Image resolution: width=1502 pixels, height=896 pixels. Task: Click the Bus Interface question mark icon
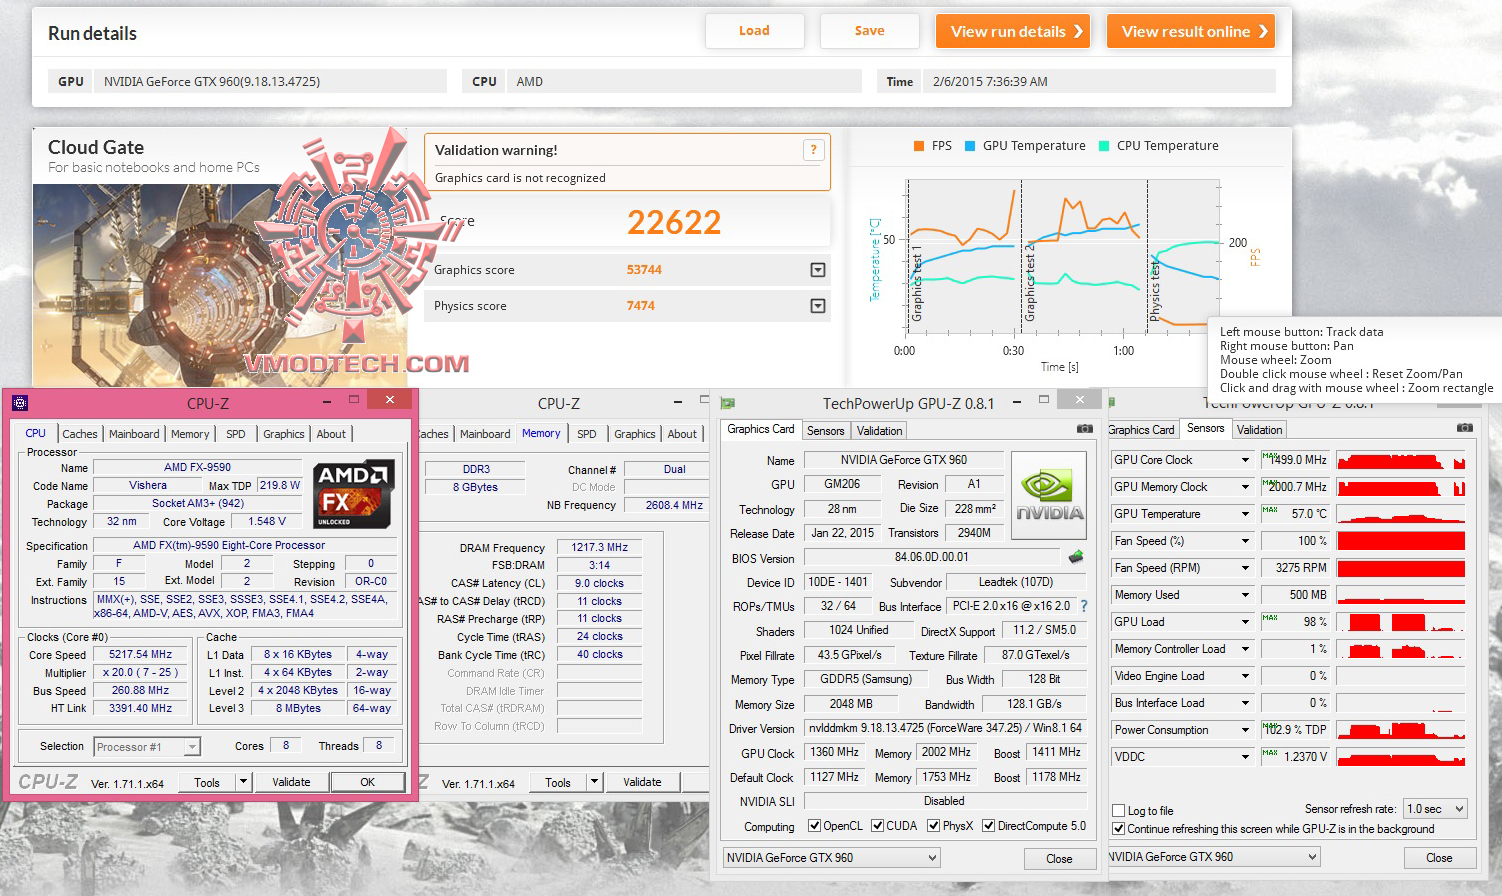click(1084, 606)
